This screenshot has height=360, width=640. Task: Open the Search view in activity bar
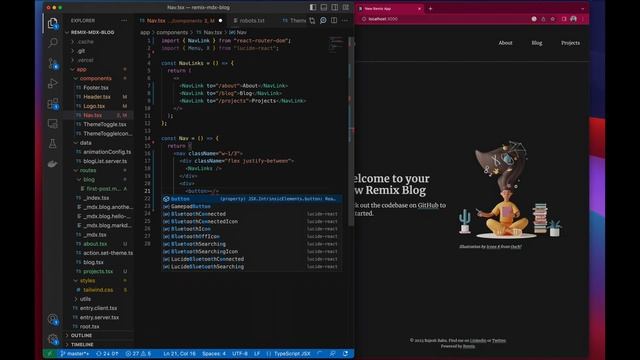point(53,43)
